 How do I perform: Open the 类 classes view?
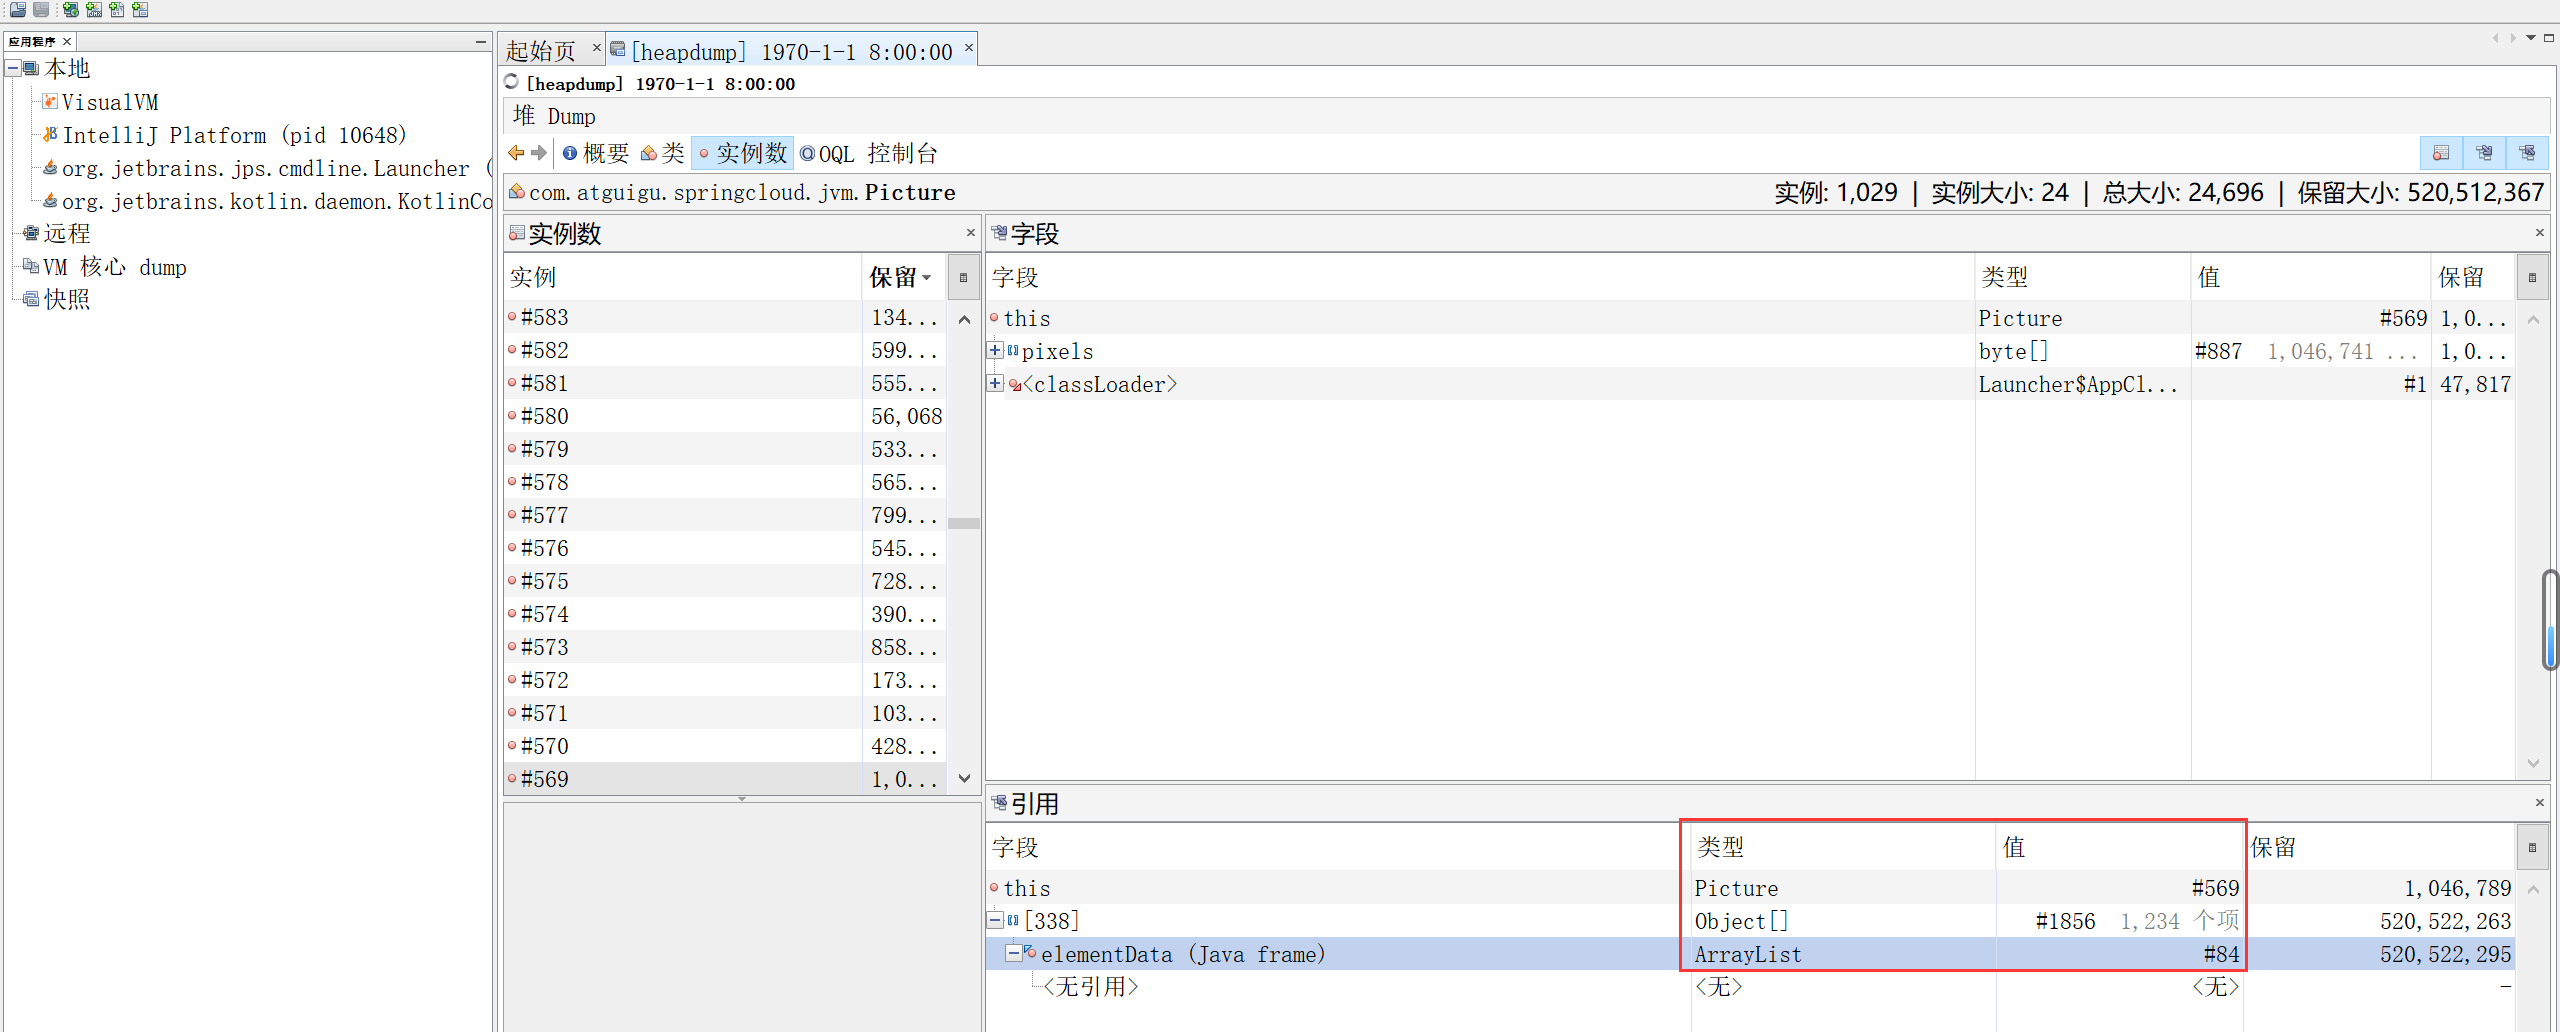point(663,153)
